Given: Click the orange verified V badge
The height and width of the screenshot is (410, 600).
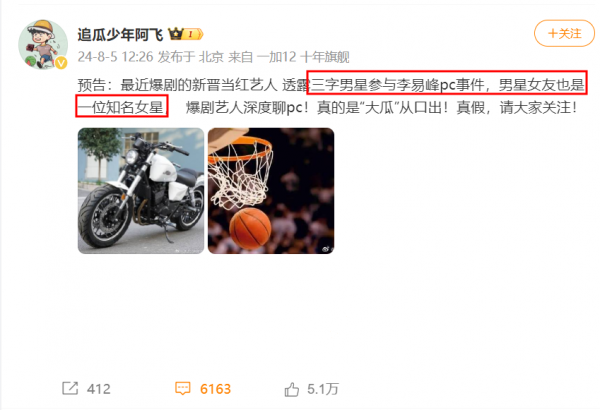Looking at the screenshot, I should coord(61,62).
